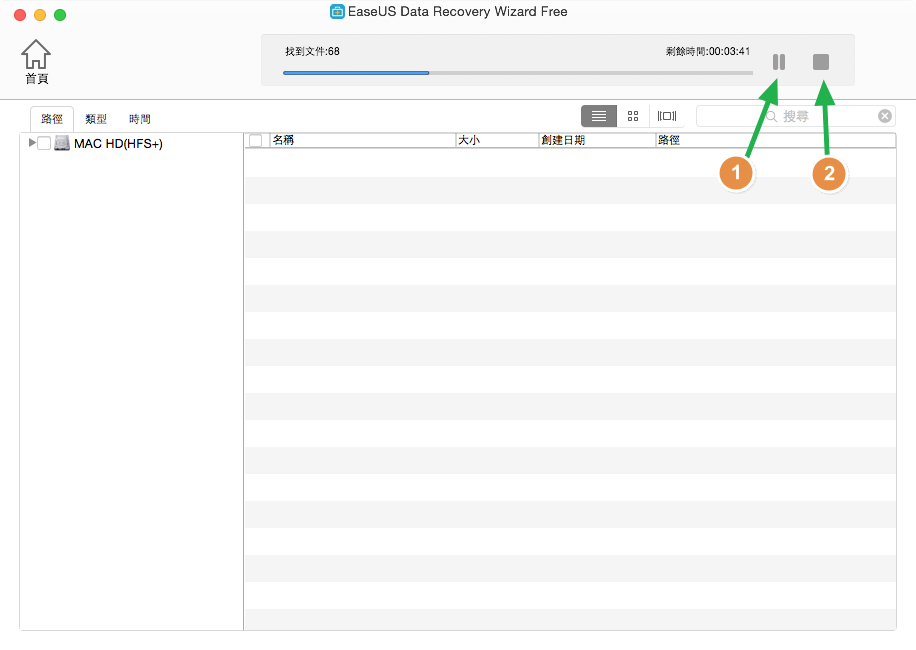Pause the ongoing file scan
This screenshot has width=916, height=650.
pos(778,62)
